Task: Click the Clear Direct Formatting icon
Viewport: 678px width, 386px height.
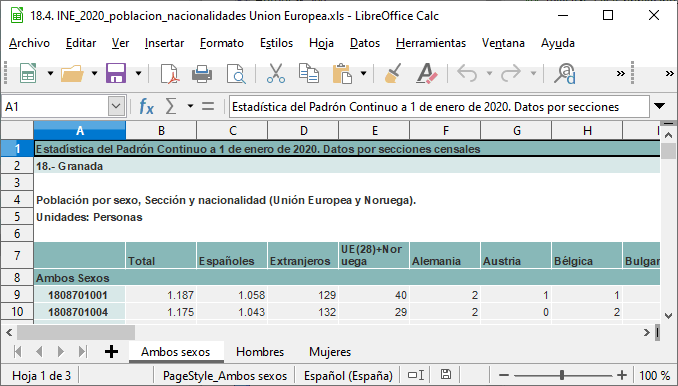Action: tap(427, 73)
